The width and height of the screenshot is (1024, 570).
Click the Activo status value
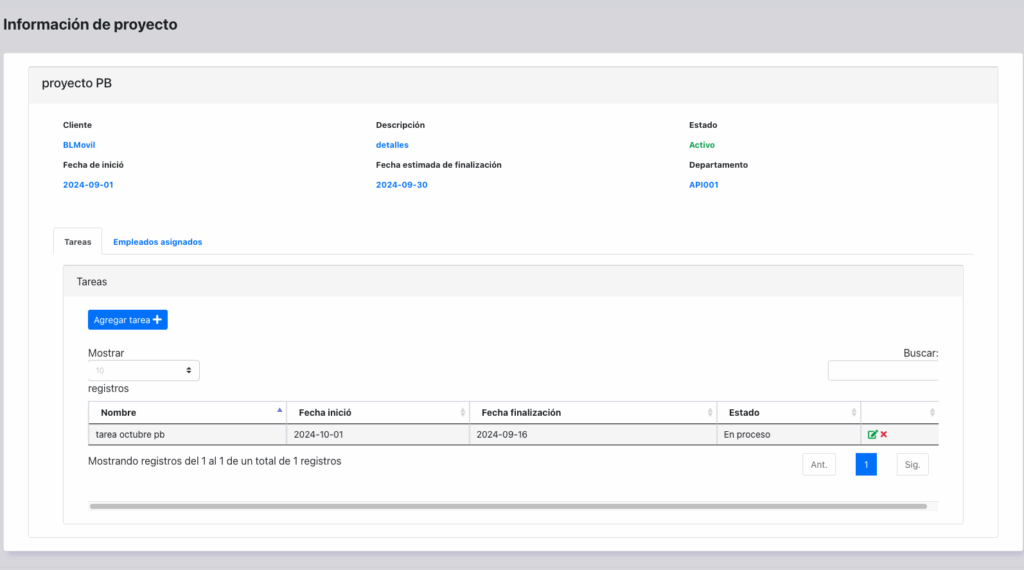coord(702,145)
